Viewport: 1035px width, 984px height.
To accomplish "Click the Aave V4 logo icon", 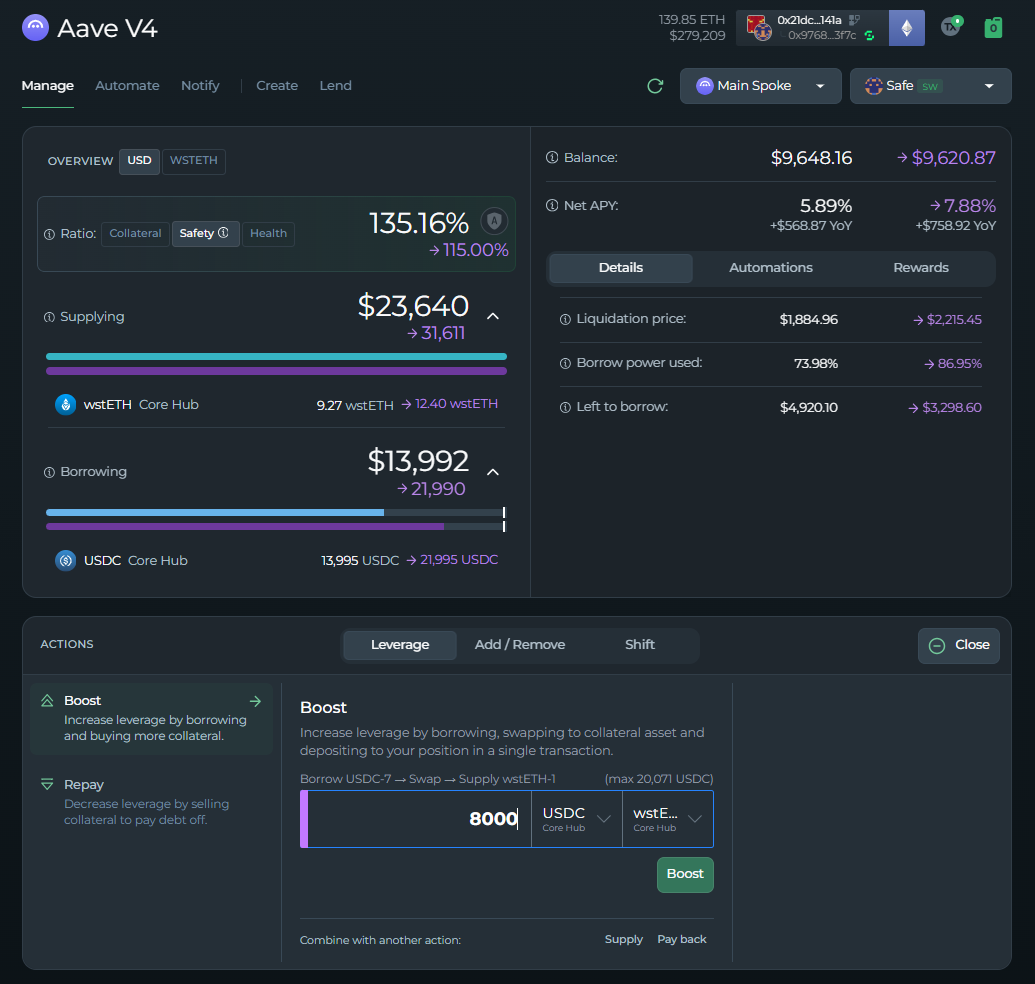I will tap(35, 28).
